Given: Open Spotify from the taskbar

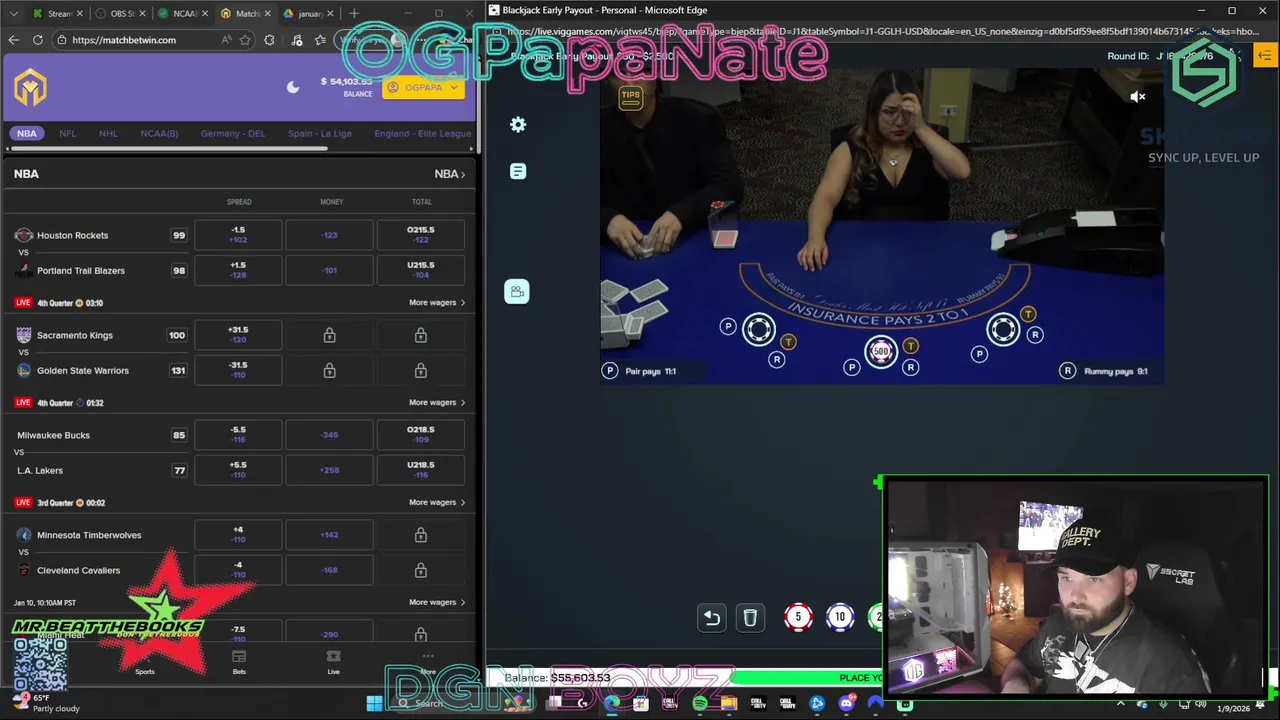Looking at the screenshot, I should (x=699, y=703).
